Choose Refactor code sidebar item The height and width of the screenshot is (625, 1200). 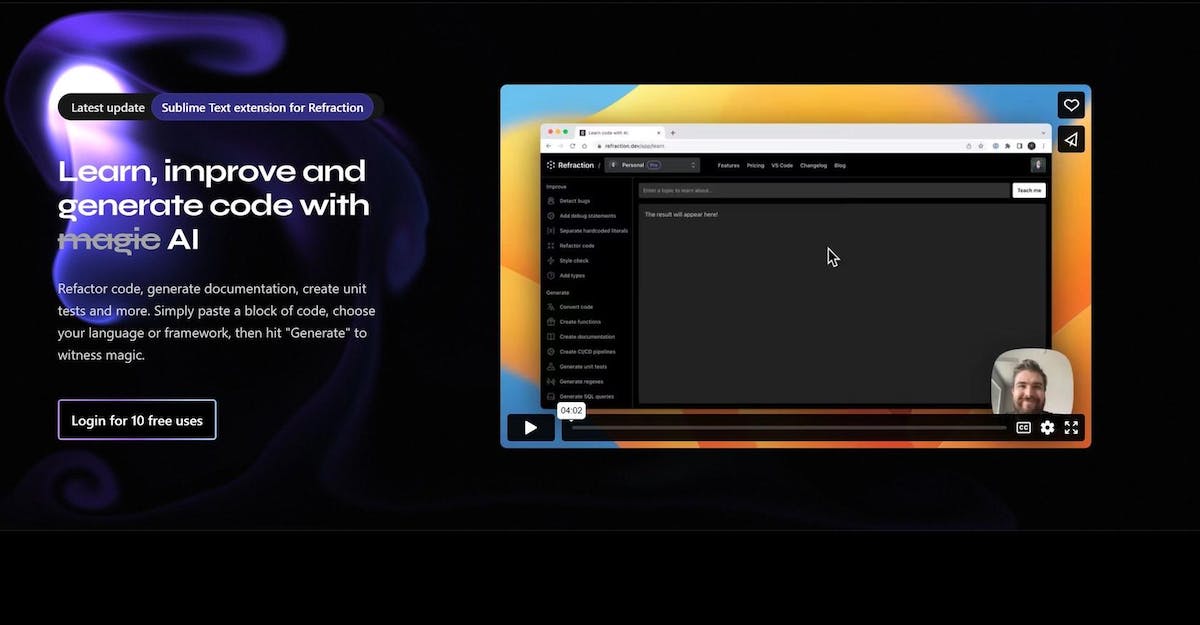[576, 246]
